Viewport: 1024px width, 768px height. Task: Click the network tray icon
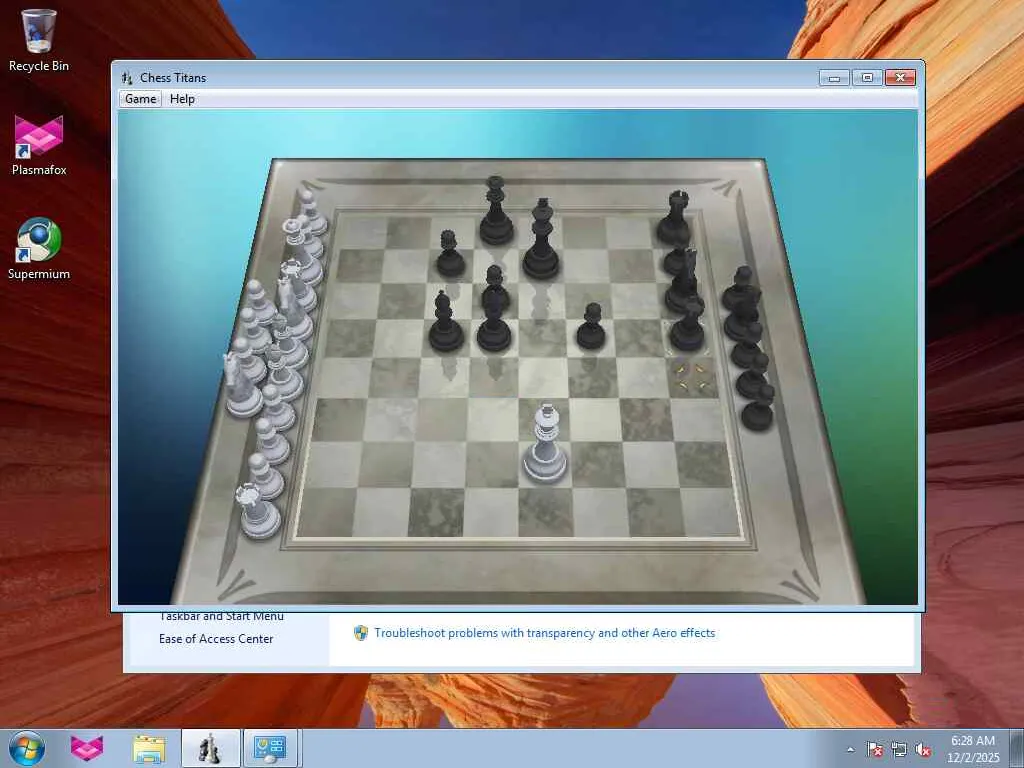click(899, 749)
